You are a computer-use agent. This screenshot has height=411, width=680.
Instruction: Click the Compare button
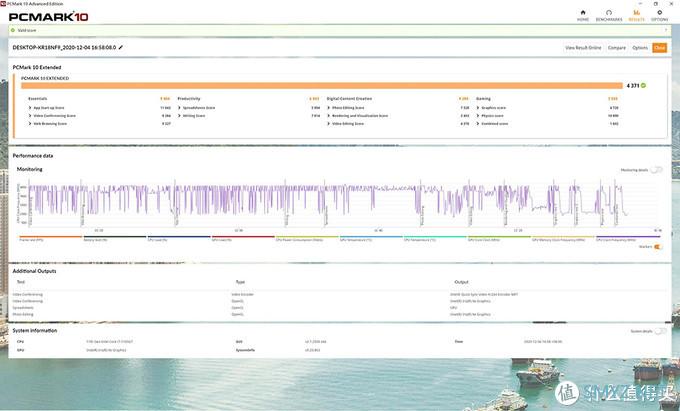click(x=617, y=47)
